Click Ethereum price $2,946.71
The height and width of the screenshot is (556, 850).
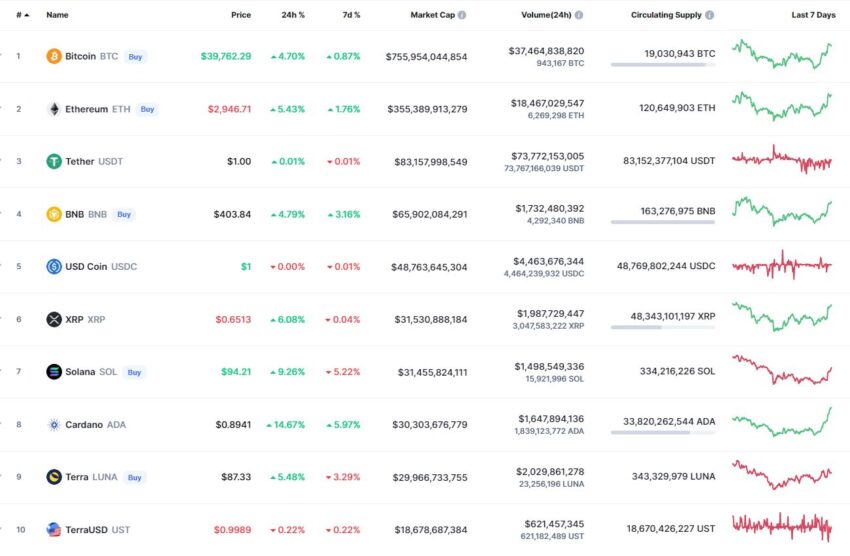[x=230, y=109]
